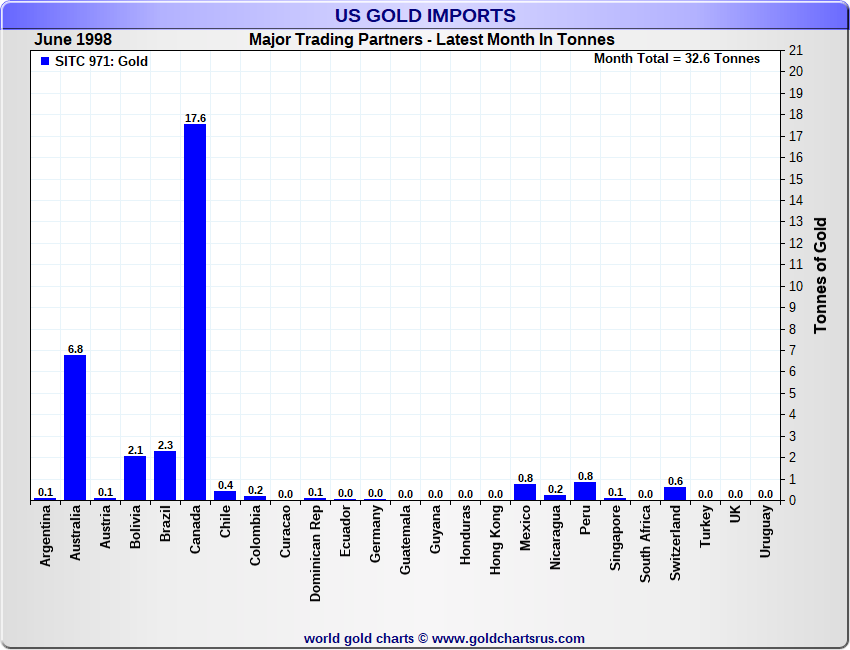Click the South Africa x-axis label

click(x=646, y=542)
